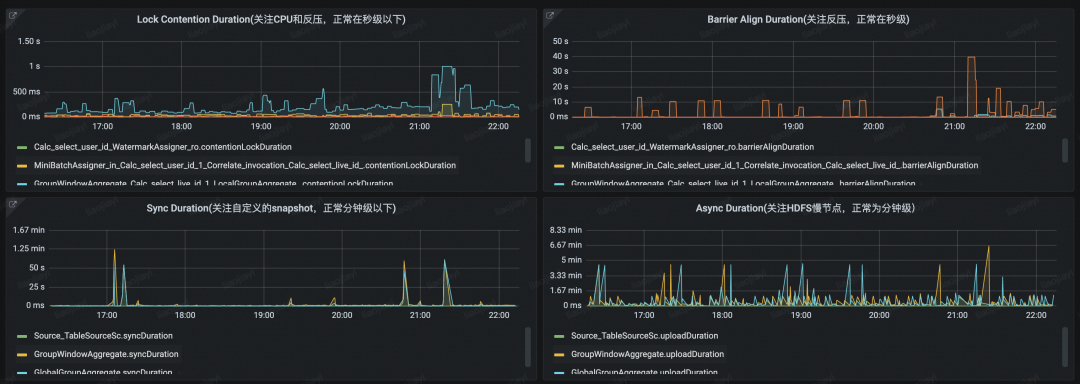Expand the Lock Contention Duration panel title menu

(x=271, y=19)
